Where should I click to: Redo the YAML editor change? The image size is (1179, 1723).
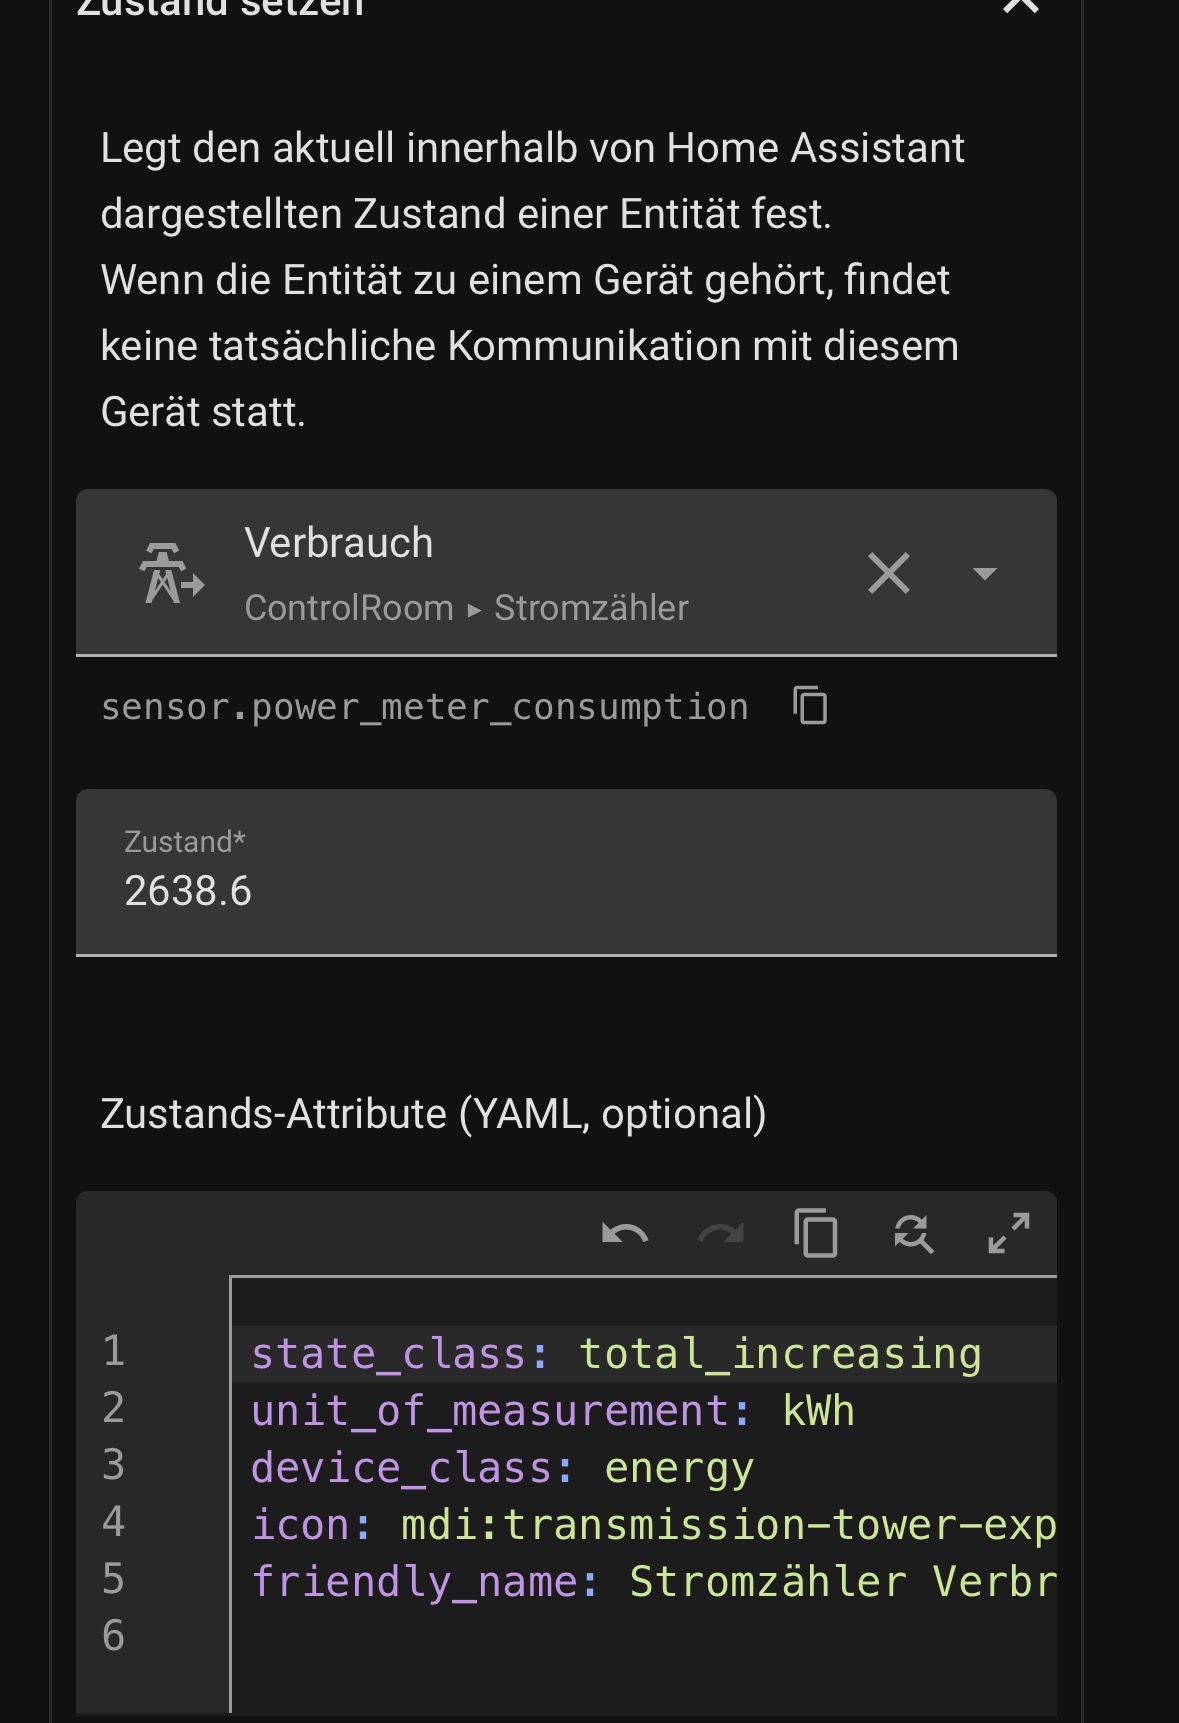(720, 1233)
